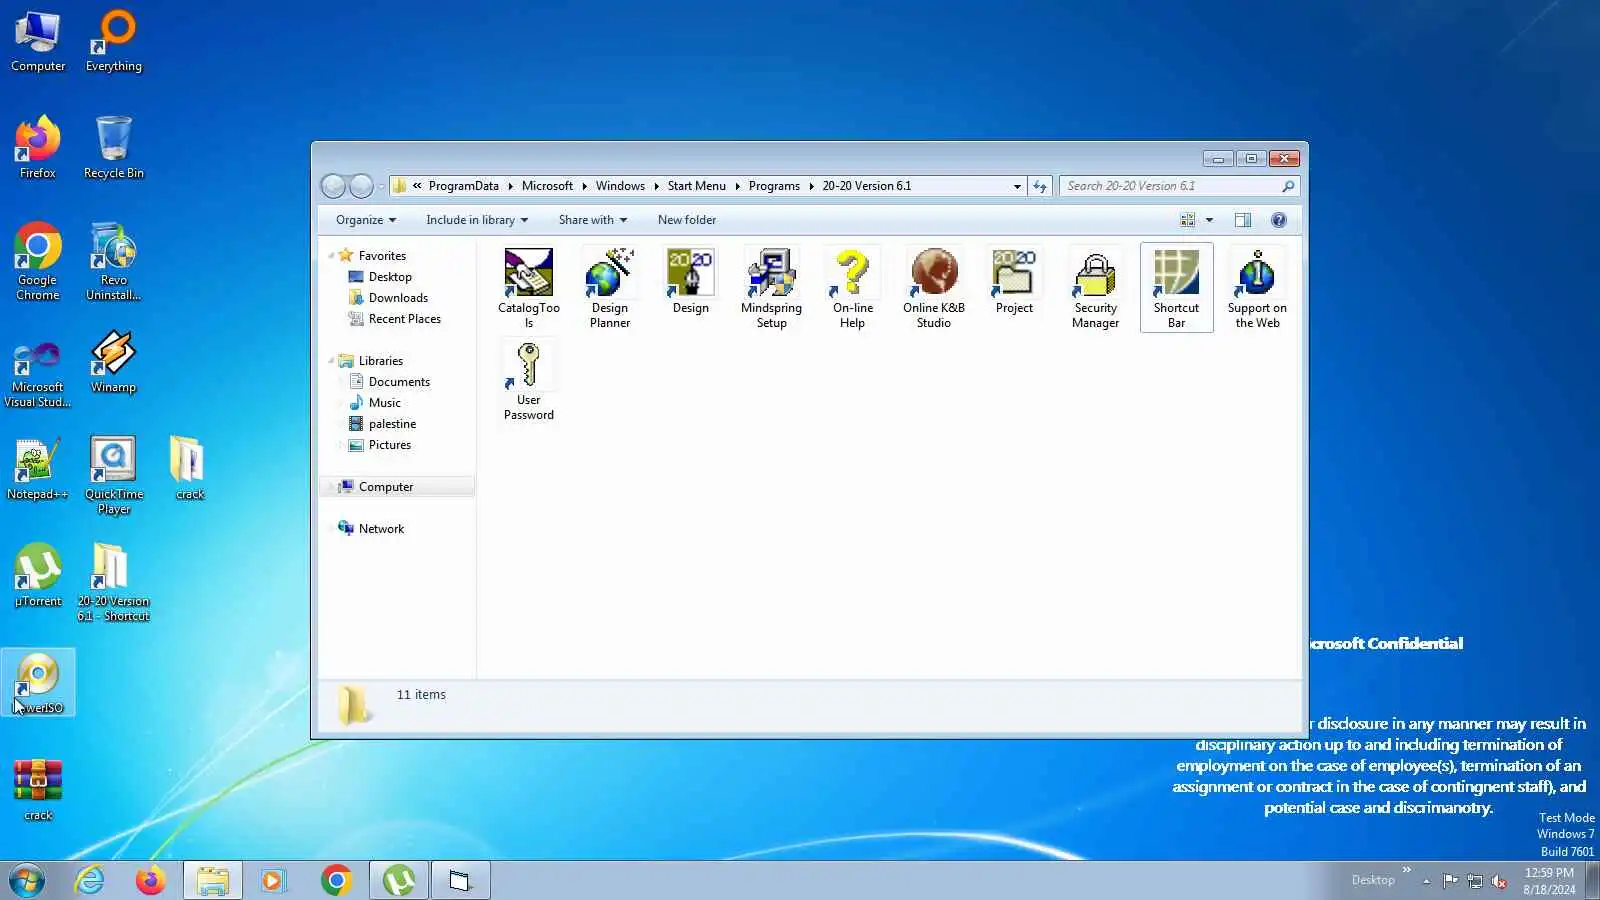Collapse the Libraries tree node
1600x900 pixels.
tap(331, 360)
